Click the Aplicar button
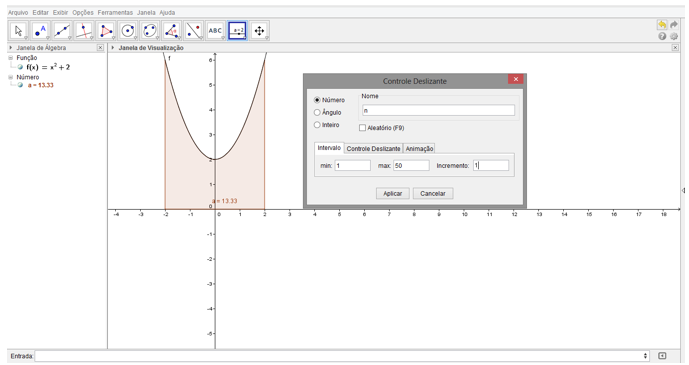The width and height of the screenshot is (689, 365). tap(393, 193)
